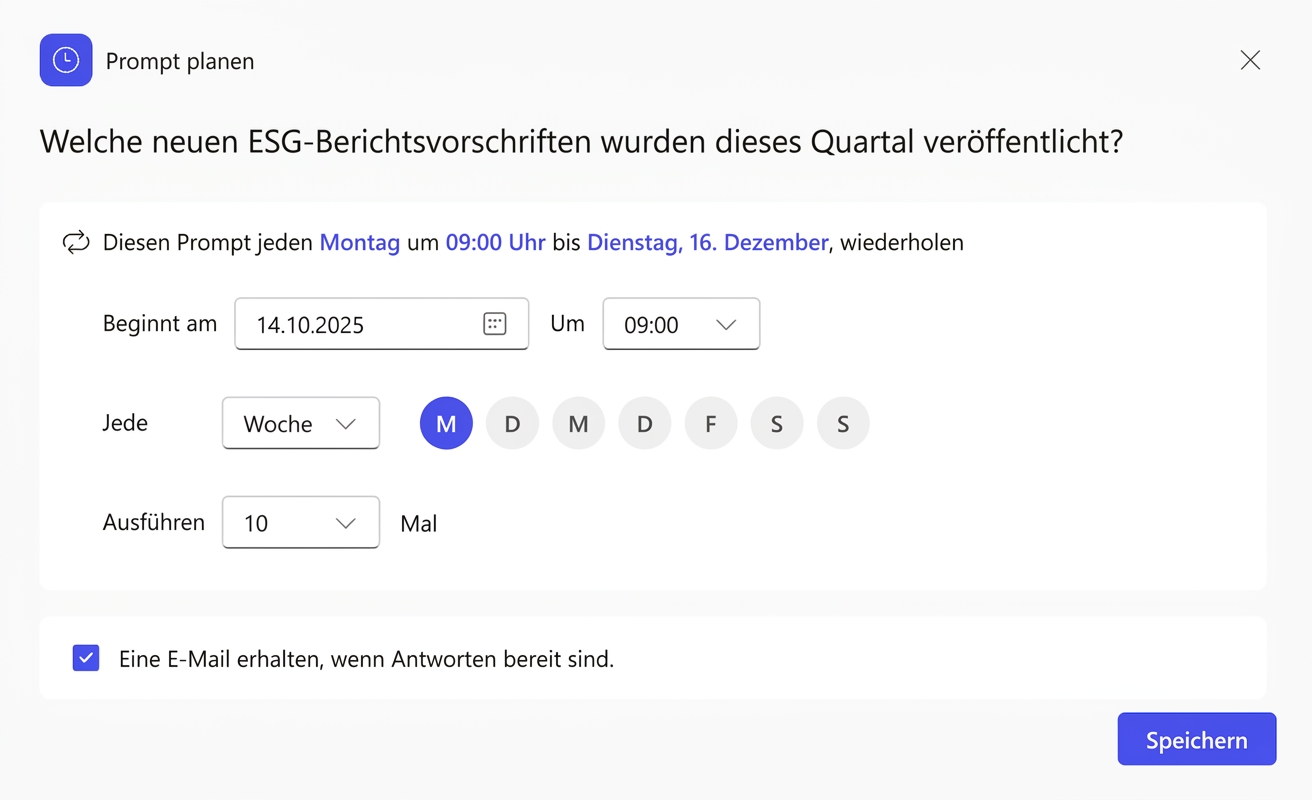Viewport: 1312px width, 800px height.
Task: Click the Eine E-Mail erhalten label text
Action: point(366,659)
